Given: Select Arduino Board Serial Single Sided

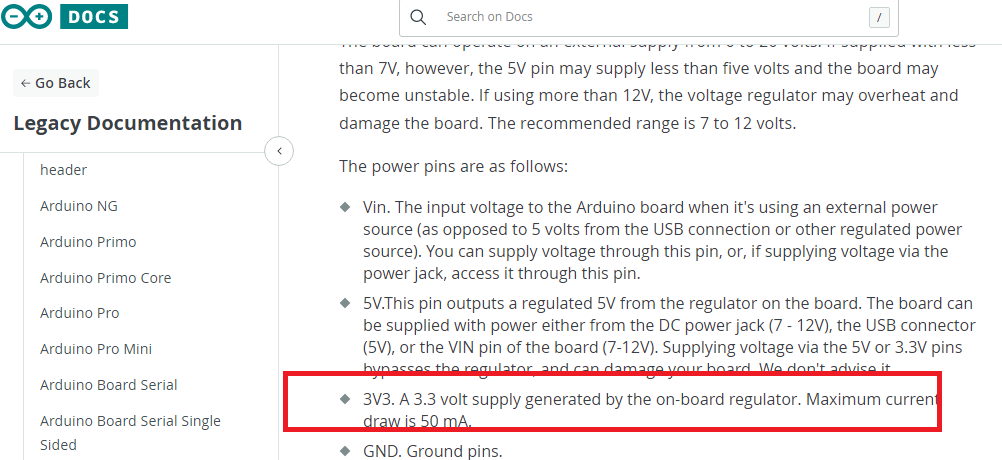Looking at the screenshot, I should pyautogui.click(x=130, y=433).
